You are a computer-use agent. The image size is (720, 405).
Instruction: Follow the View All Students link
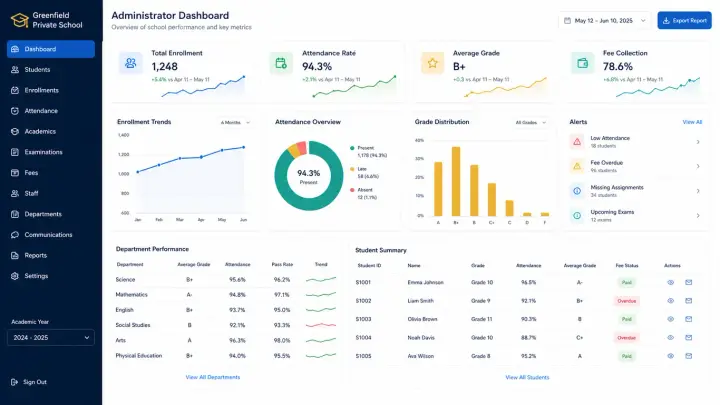click(527, 377)
